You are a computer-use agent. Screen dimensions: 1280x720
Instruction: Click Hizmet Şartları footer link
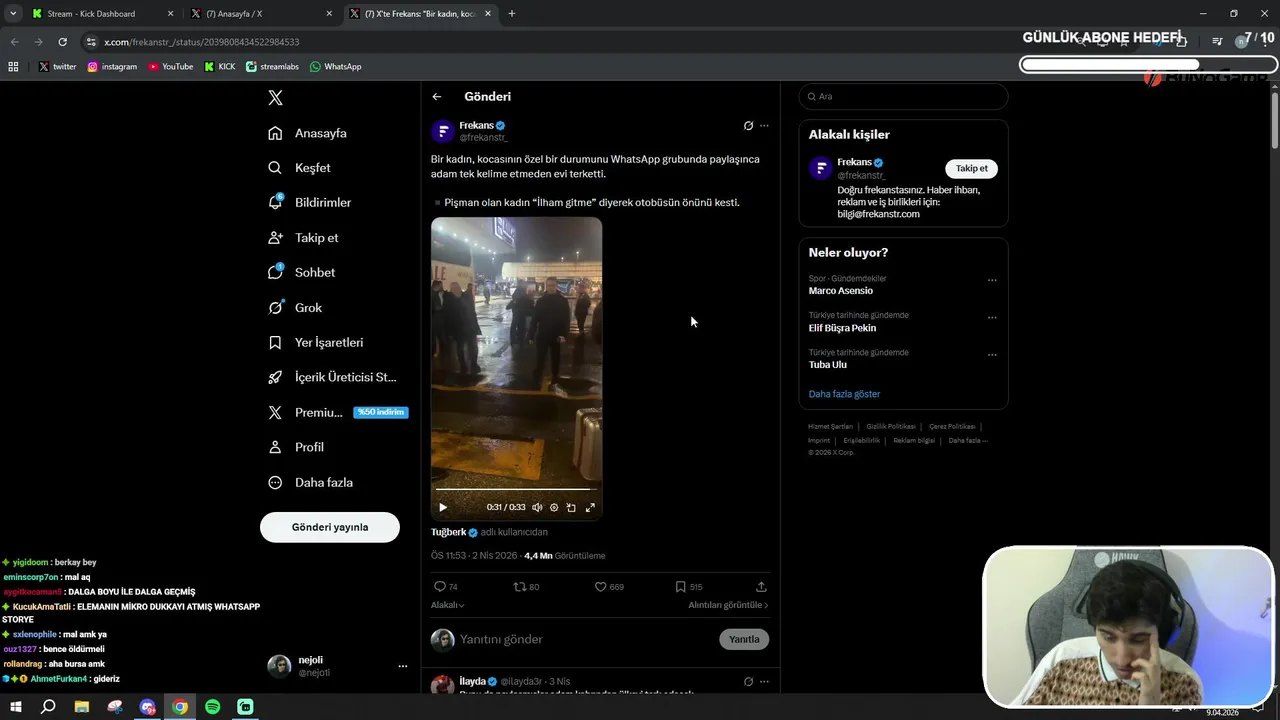click(x=830, y=427)
